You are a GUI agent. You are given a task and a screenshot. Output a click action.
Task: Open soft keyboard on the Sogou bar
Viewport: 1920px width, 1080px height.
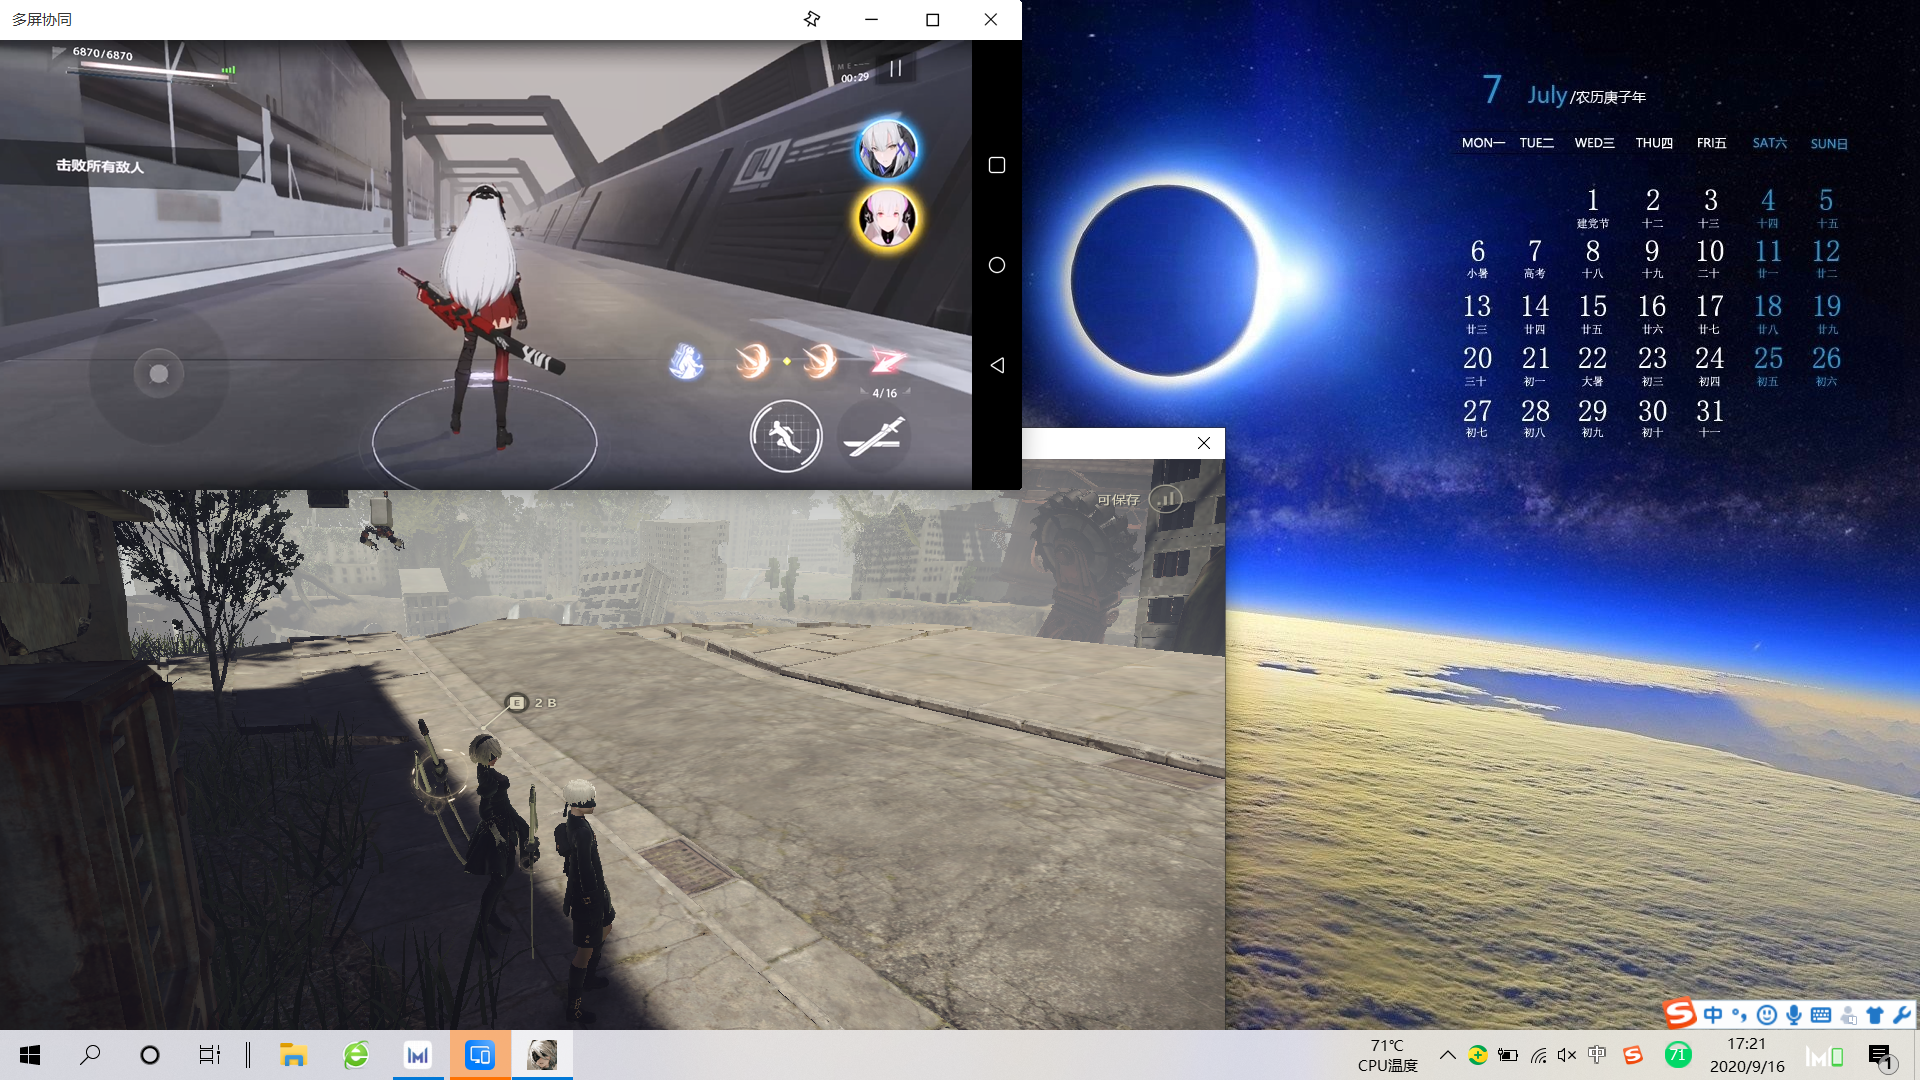tap(1821, 1015)
